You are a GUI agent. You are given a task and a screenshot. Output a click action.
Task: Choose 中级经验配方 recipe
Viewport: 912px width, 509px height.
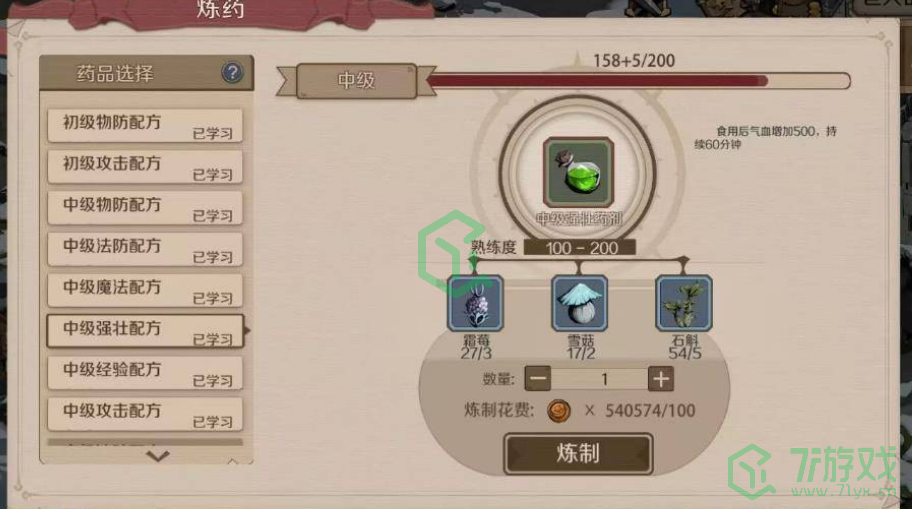point(145,372)
